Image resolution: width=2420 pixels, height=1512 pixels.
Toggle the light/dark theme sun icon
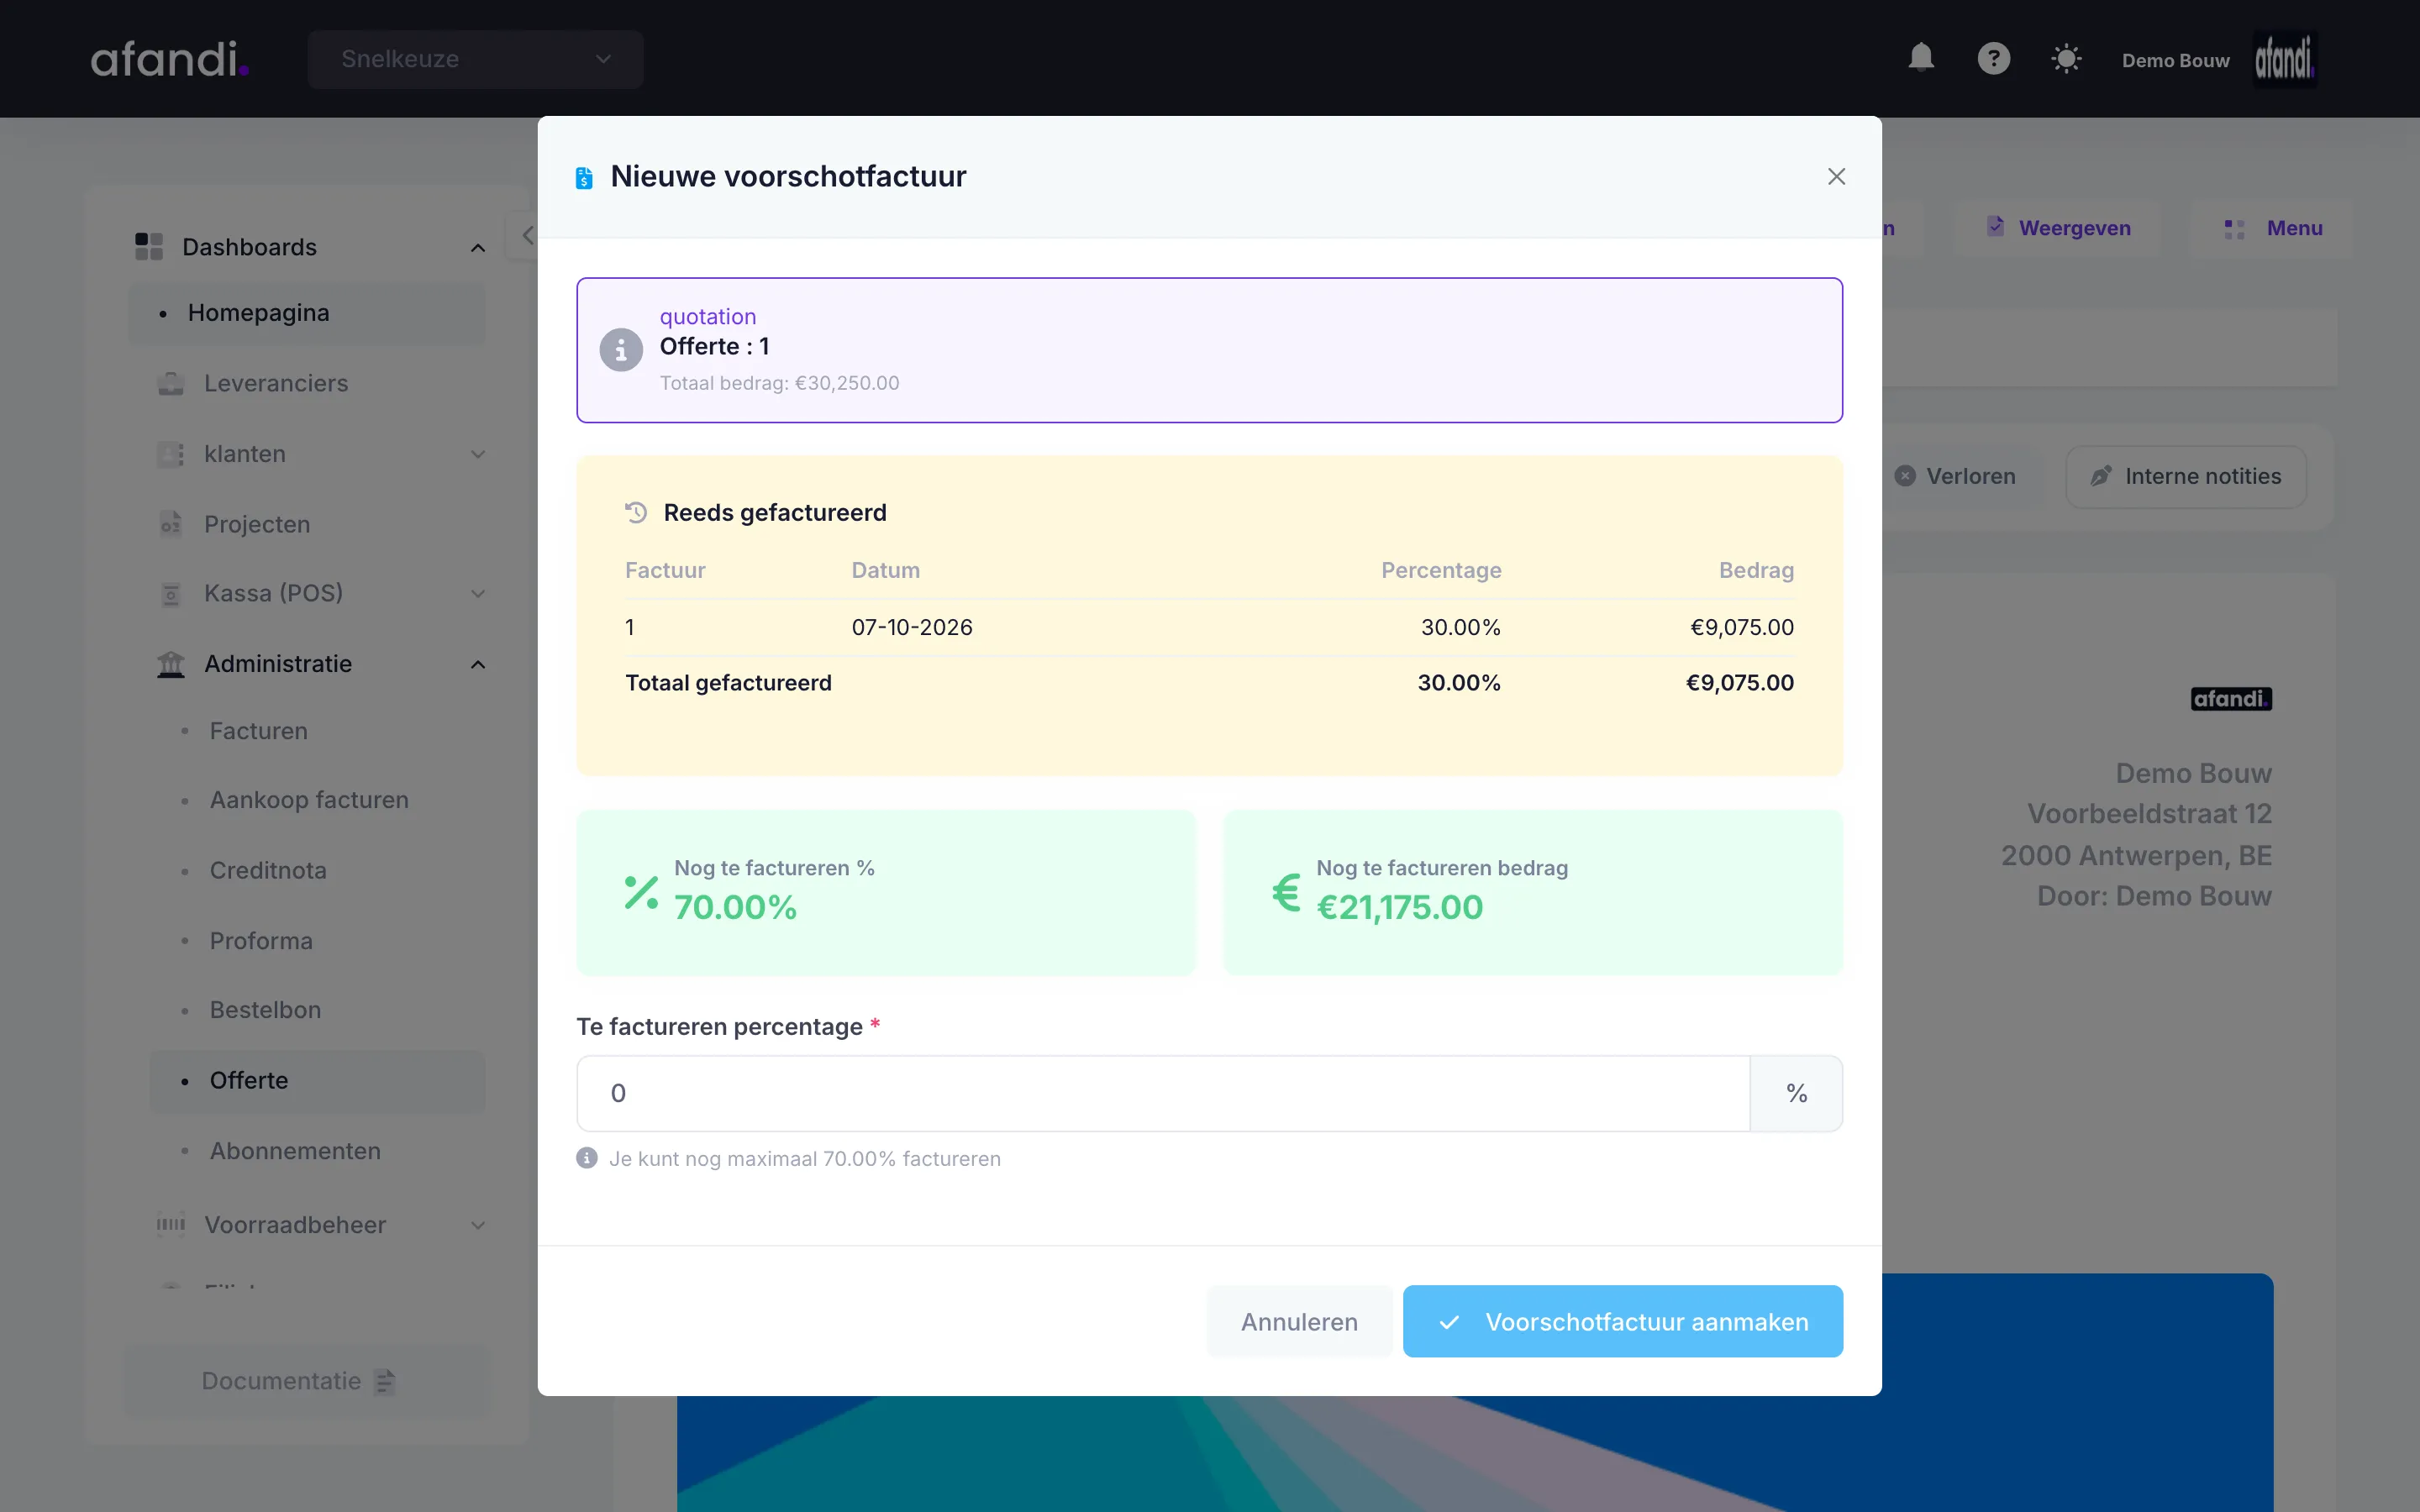[x=2066, y=58]
